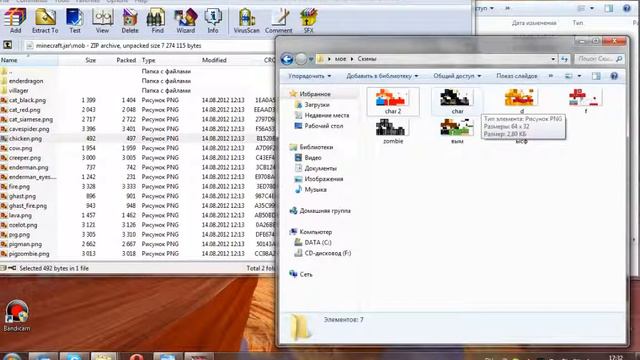Open the Документы library
The height and width of the screenshot is (360, 640).
point(320,168)
